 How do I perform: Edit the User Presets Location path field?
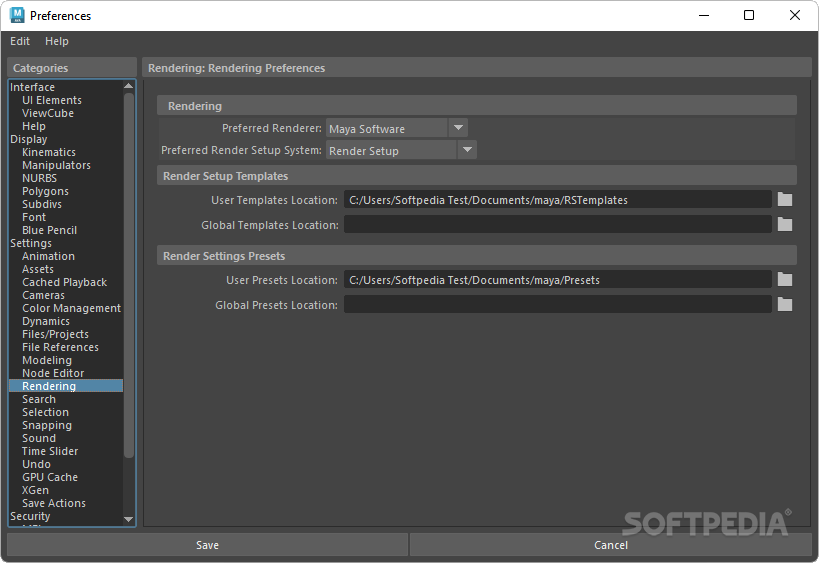(x=557, y=279)
